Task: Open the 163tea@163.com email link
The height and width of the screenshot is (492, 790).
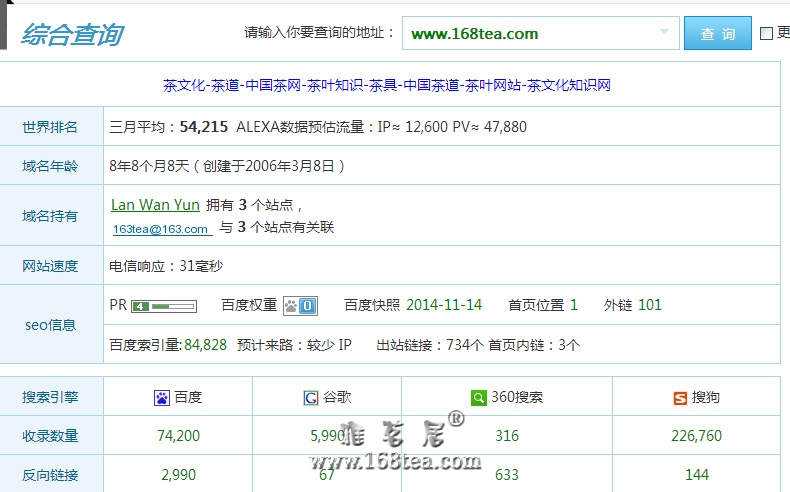Action: click(x=160, y=229)
